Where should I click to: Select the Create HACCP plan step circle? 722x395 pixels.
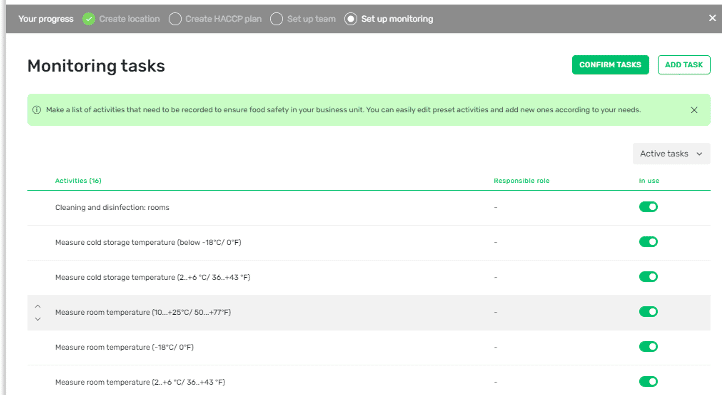[175, 19]
